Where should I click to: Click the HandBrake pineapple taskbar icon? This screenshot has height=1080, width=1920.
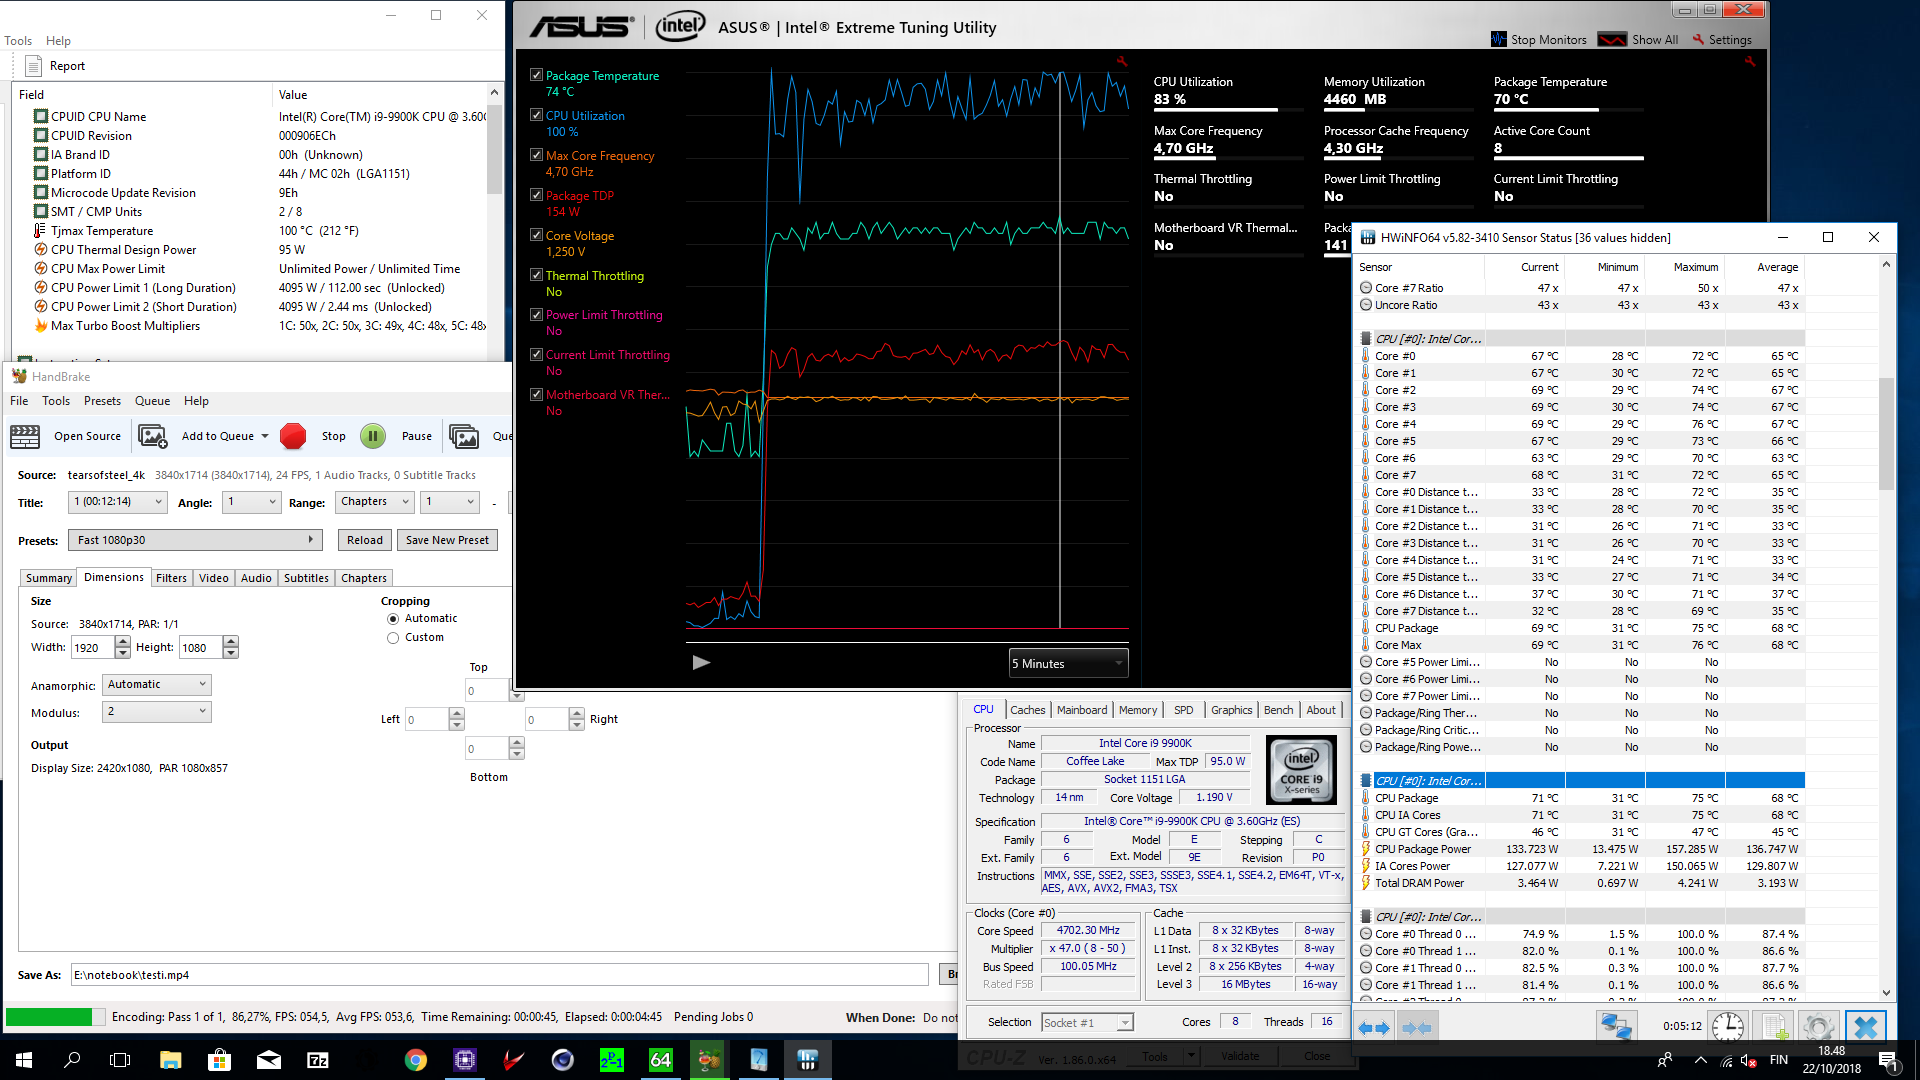click(x=709, y=1060)
